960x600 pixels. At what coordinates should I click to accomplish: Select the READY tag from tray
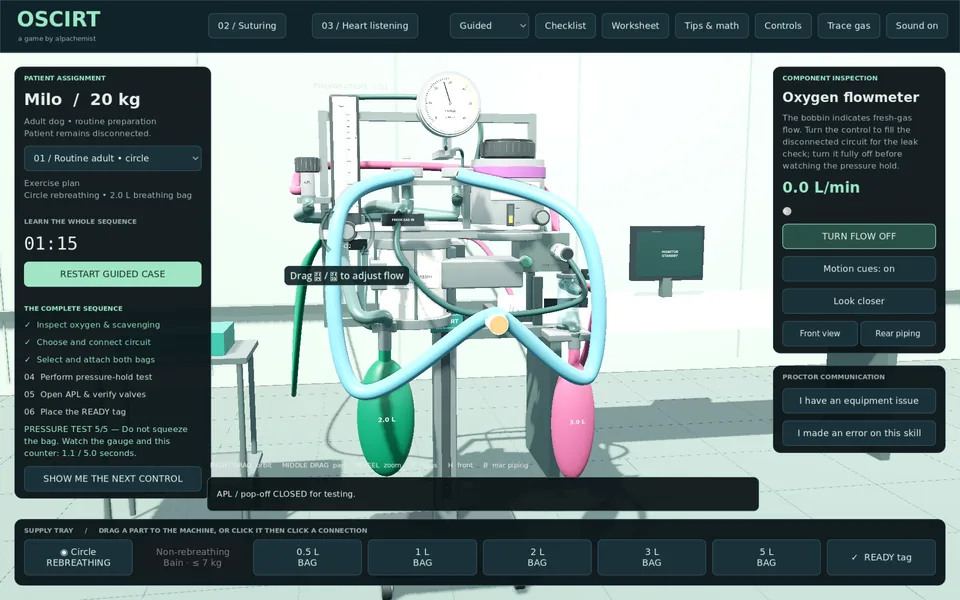coord(881,557)
